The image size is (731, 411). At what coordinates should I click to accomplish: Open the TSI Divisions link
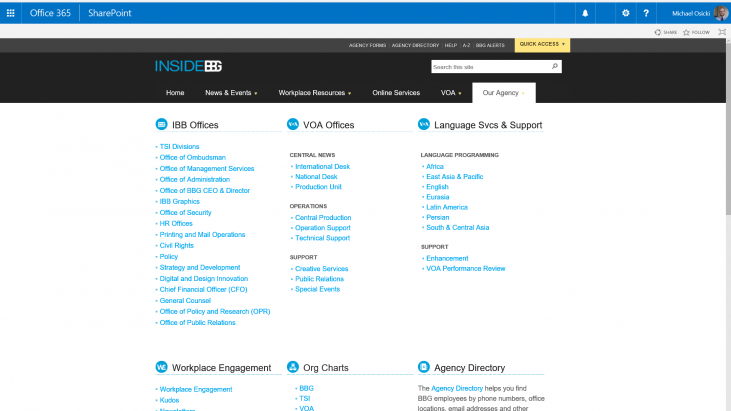[179, 146]
